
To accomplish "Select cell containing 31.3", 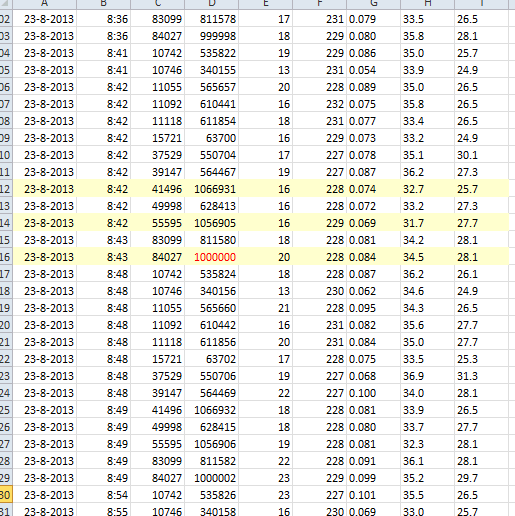I will click(x=481, y=376).
